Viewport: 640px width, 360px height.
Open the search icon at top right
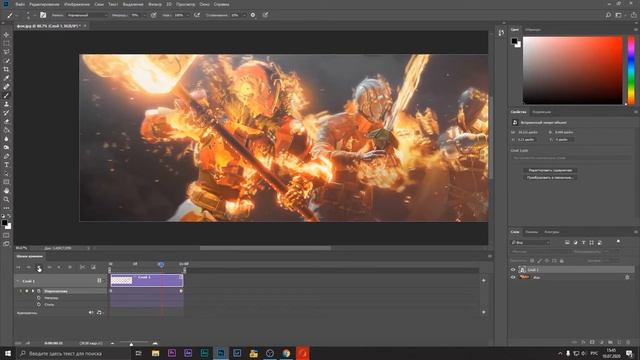[x=608, y=15]
